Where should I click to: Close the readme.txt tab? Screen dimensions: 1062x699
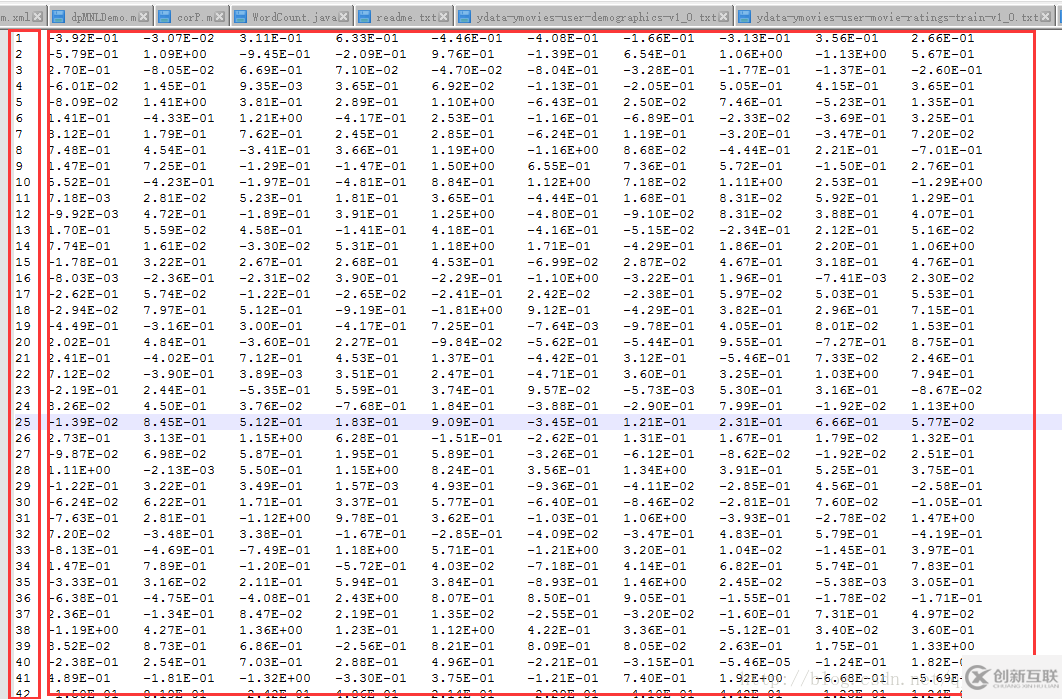click(444, 17)
